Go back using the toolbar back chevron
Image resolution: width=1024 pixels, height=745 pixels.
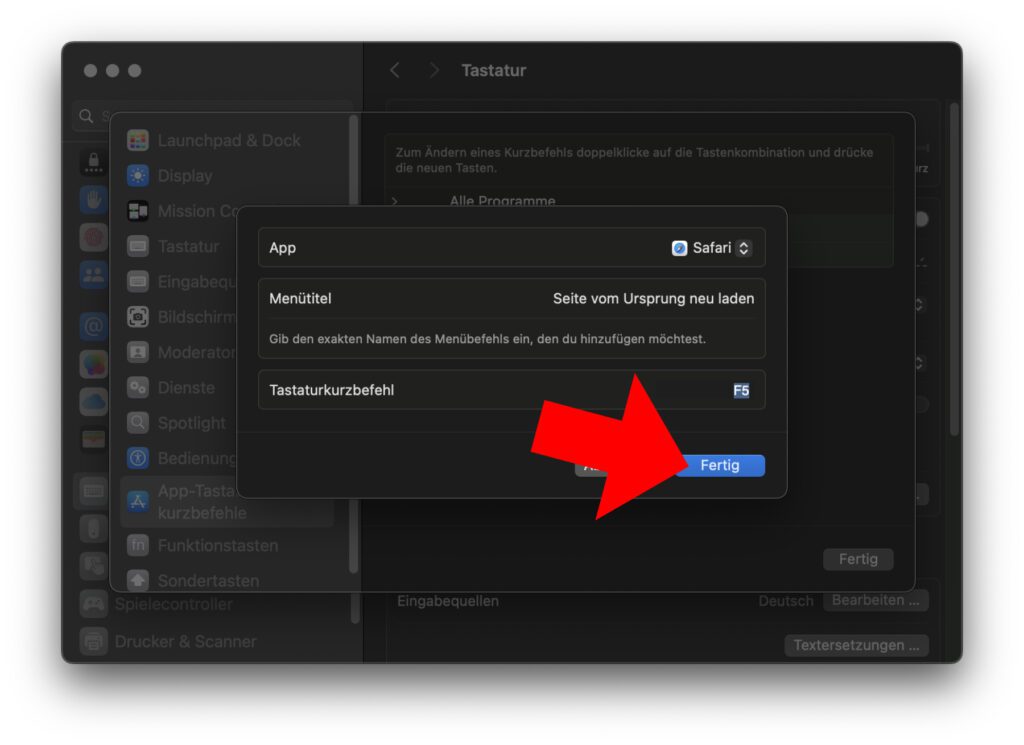(x=395, y=70)
